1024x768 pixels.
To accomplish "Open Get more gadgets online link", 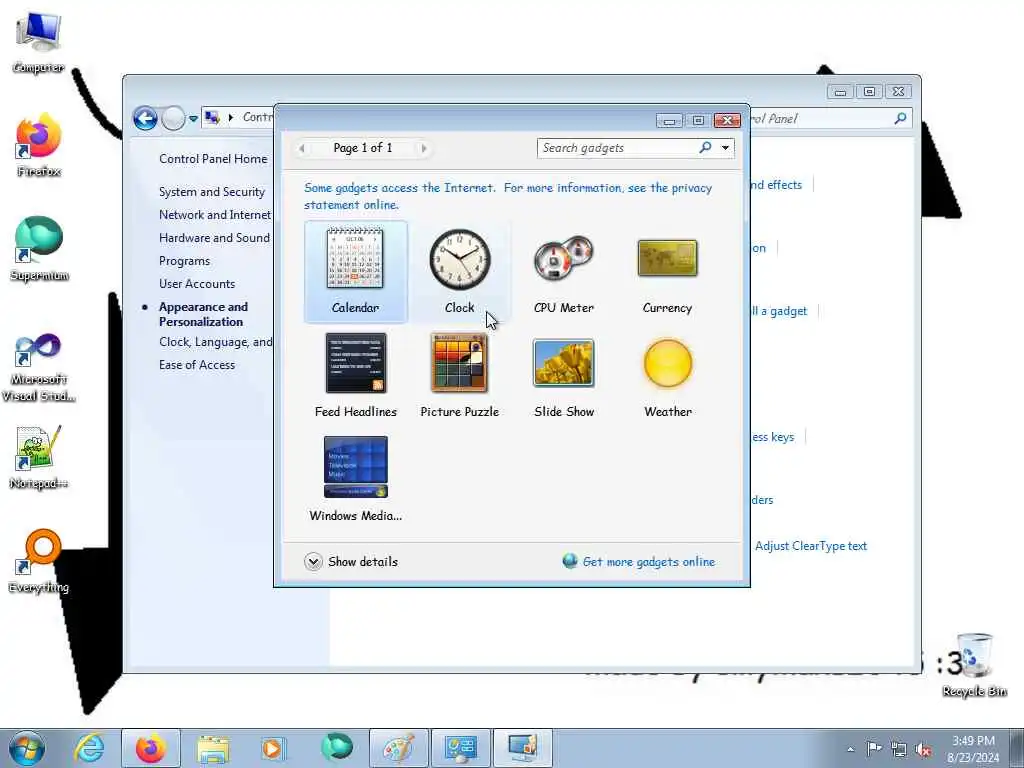I will pos(648,562).
